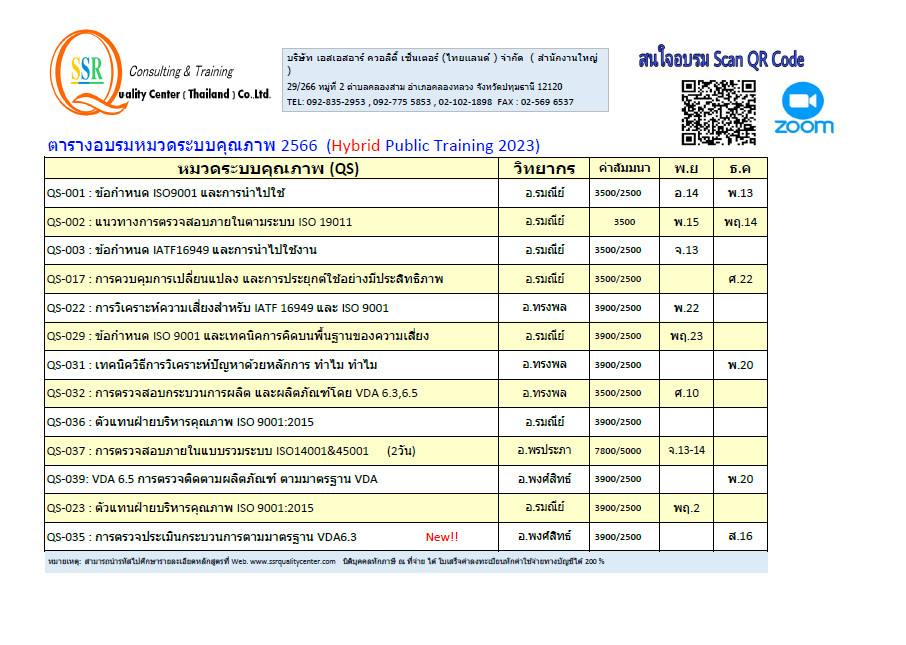Click the 'ส.16' date in QS-035 row

point(740,536)
